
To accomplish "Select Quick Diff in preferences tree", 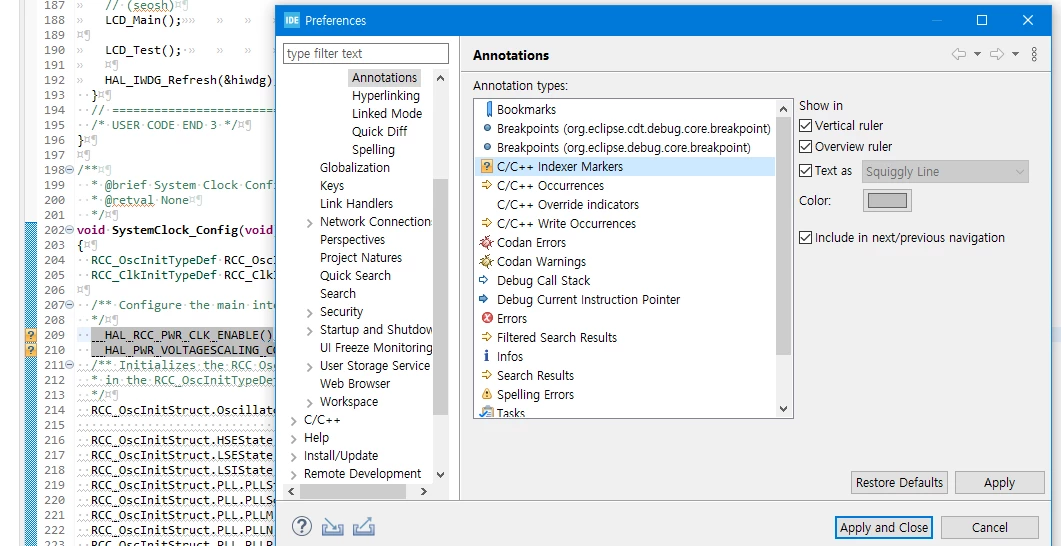I will (x=379, y=131).
